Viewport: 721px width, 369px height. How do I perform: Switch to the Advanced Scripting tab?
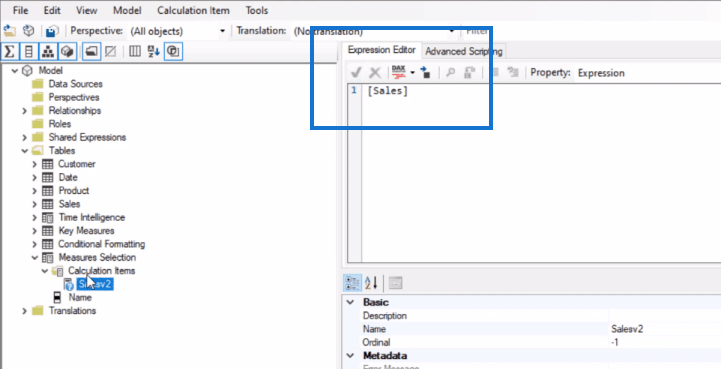(464, 52)
